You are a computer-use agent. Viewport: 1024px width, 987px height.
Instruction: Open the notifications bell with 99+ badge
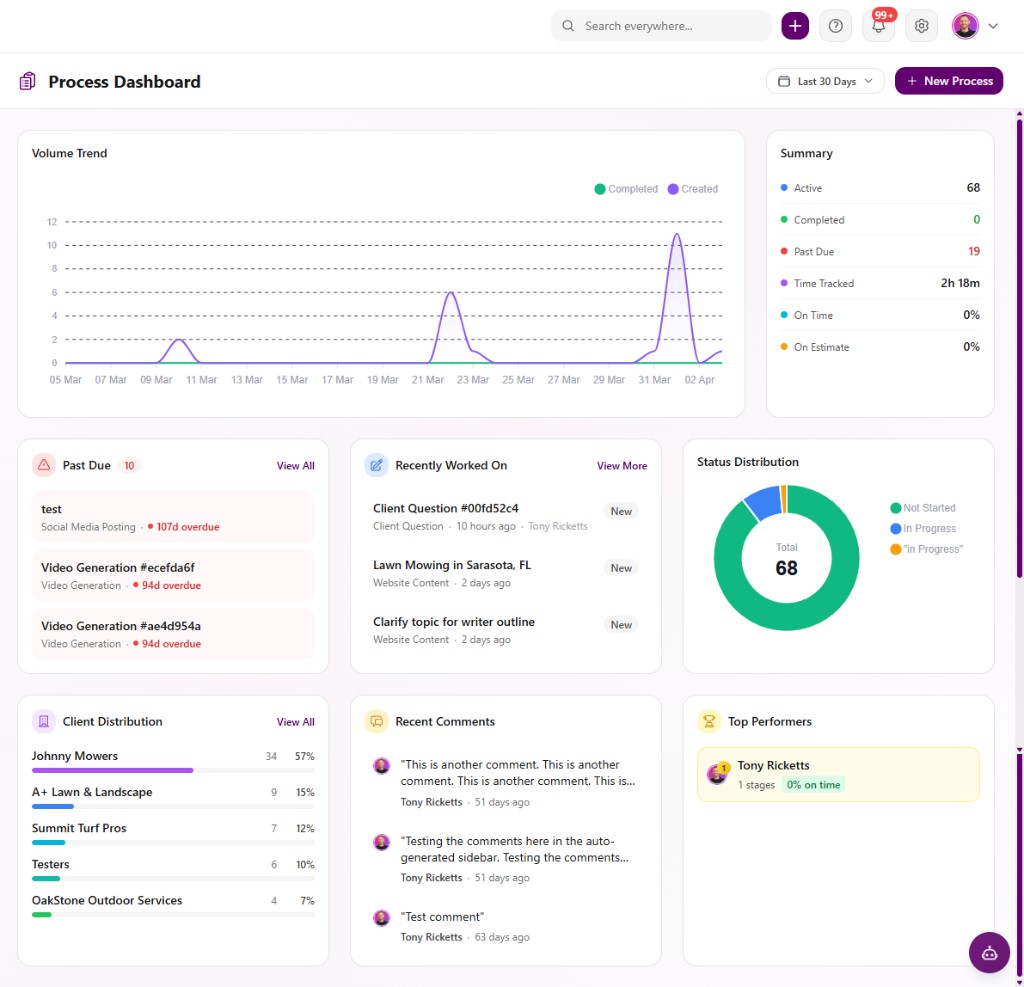[878, 26]
